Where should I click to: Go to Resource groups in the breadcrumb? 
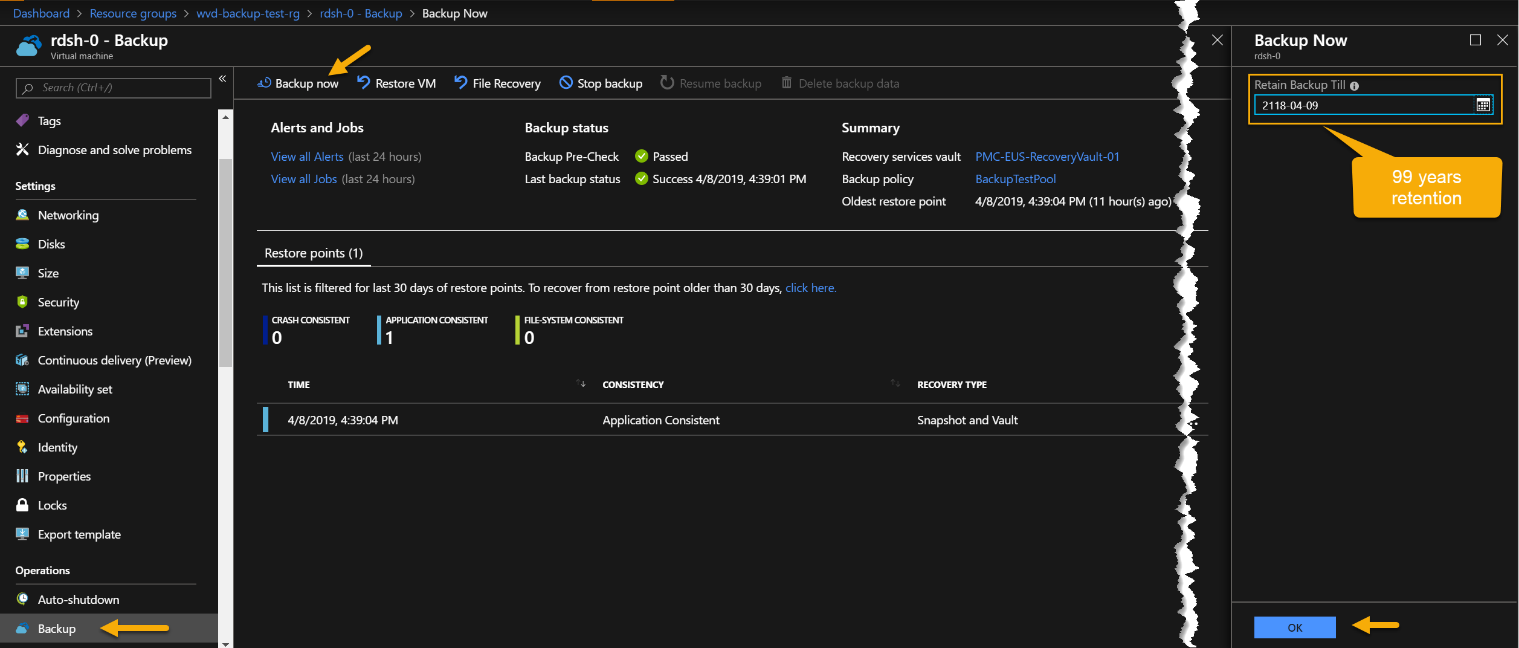click(x=133, y=14)
